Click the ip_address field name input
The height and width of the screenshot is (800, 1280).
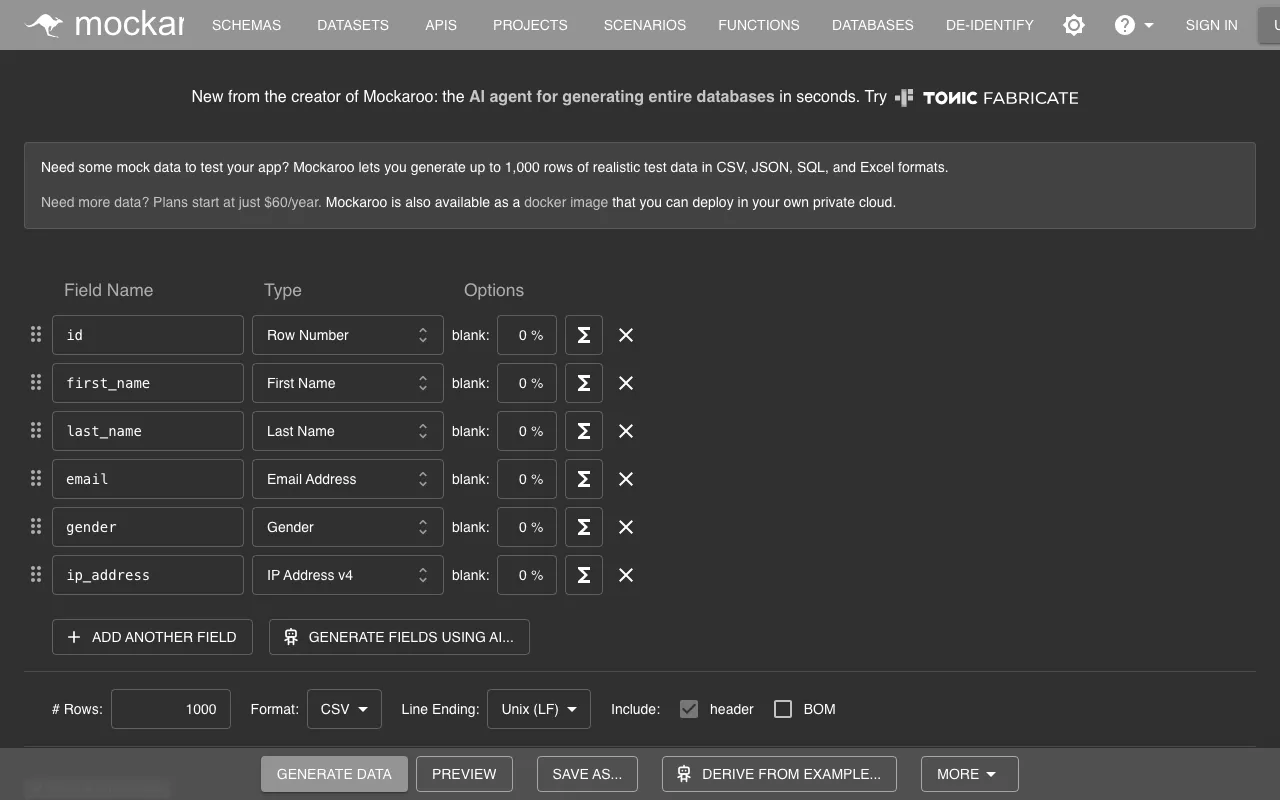click(148, 575)
